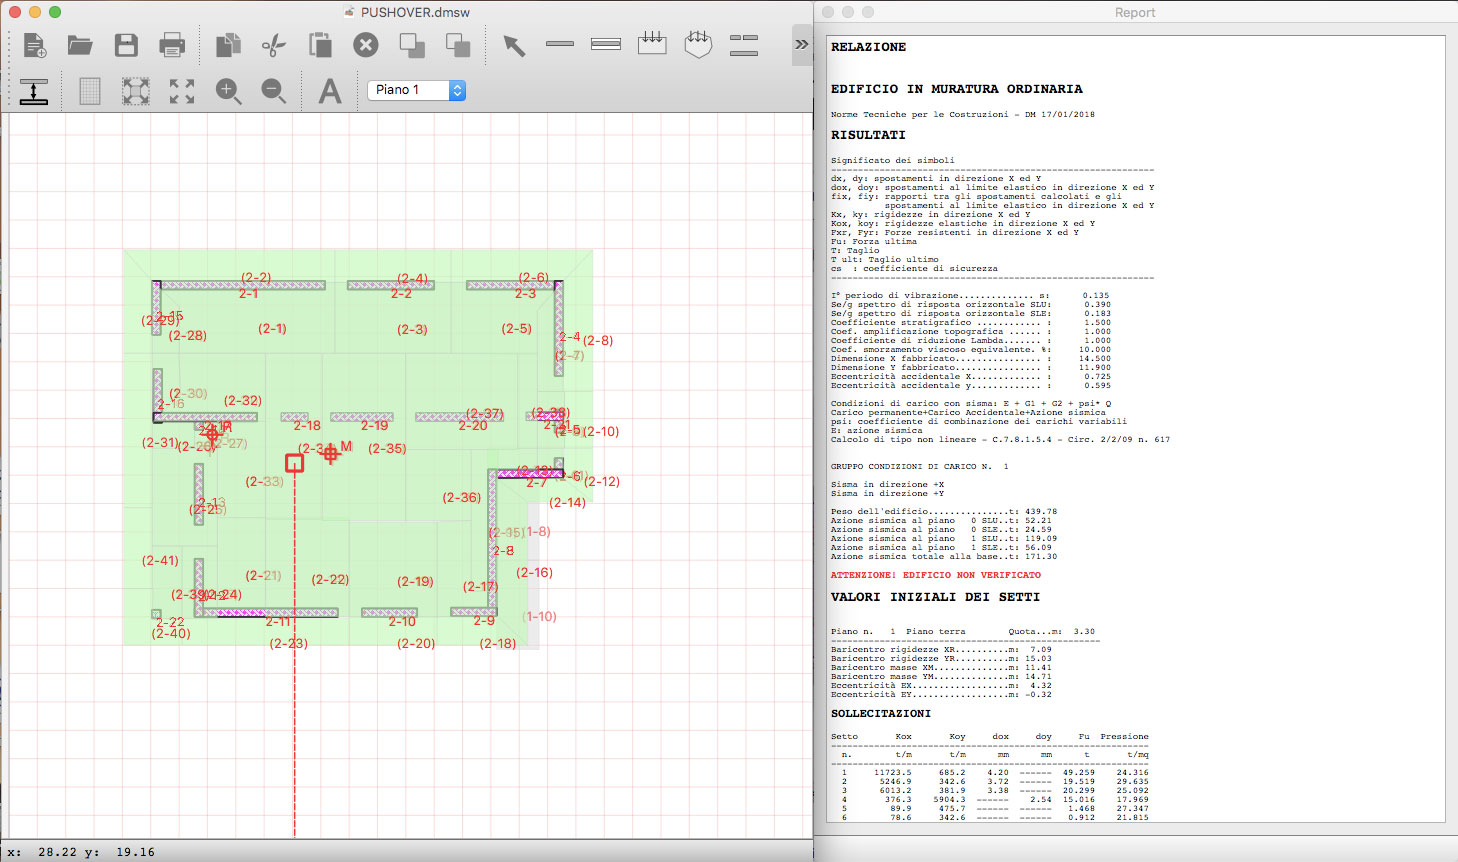Delete selection with the circled X icon
The width and height of the screenshot is (1458, 862).
(366, 45)
